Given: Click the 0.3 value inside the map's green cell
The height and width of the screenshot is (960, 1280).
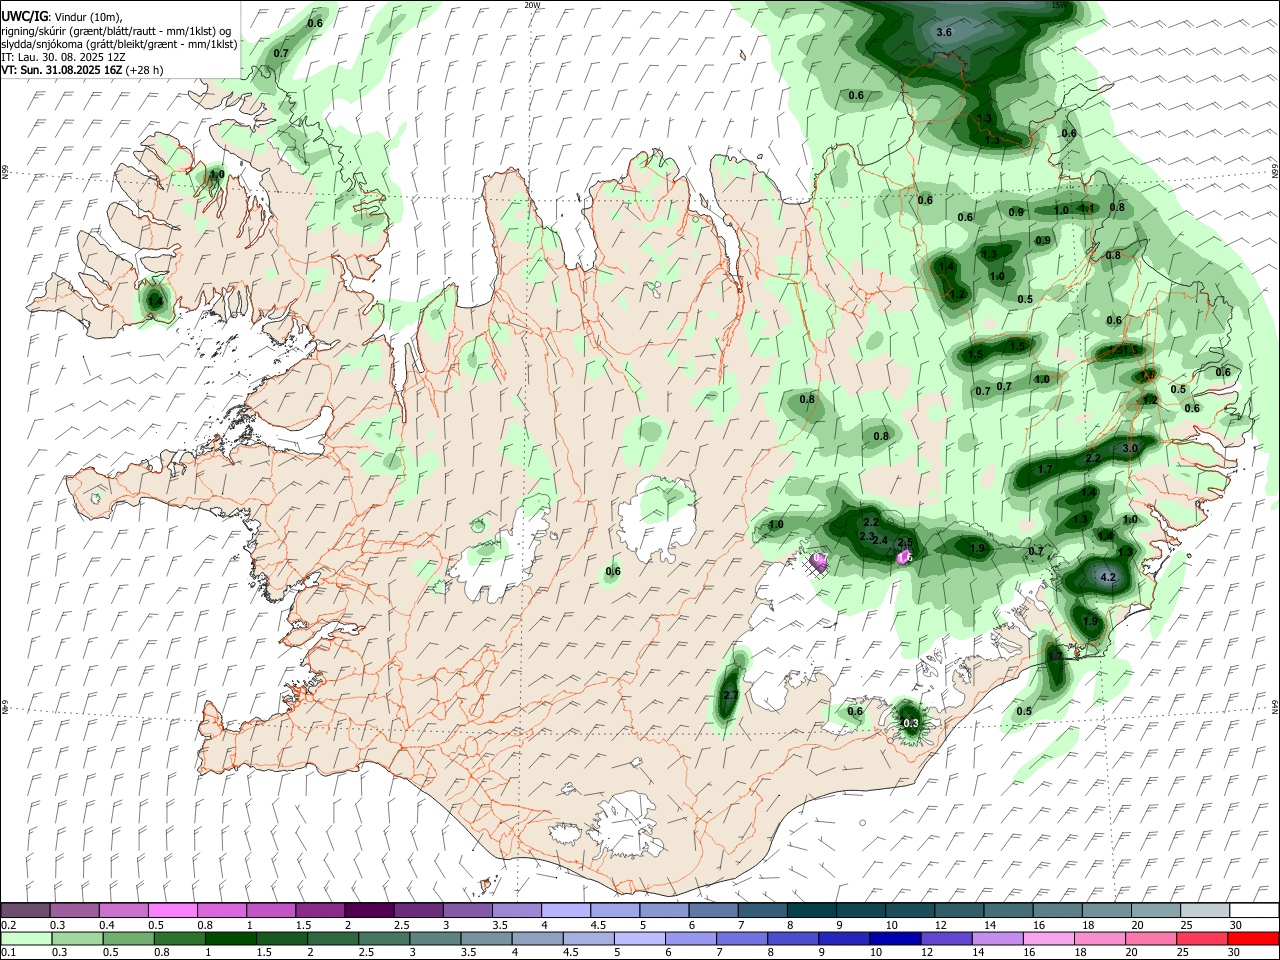Looking at the screenshot, I should click(910, 724).
